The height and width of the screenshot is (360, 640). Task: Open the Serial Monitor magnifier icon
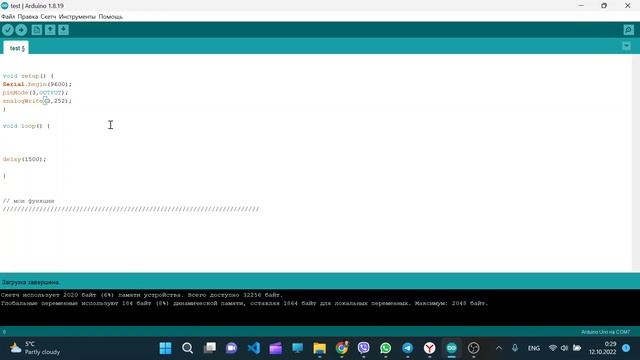(x=629, y=30)
